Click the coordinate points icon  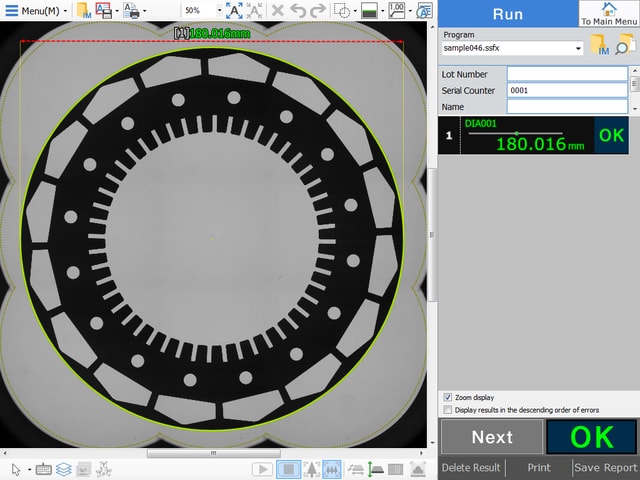pos(104,470)
